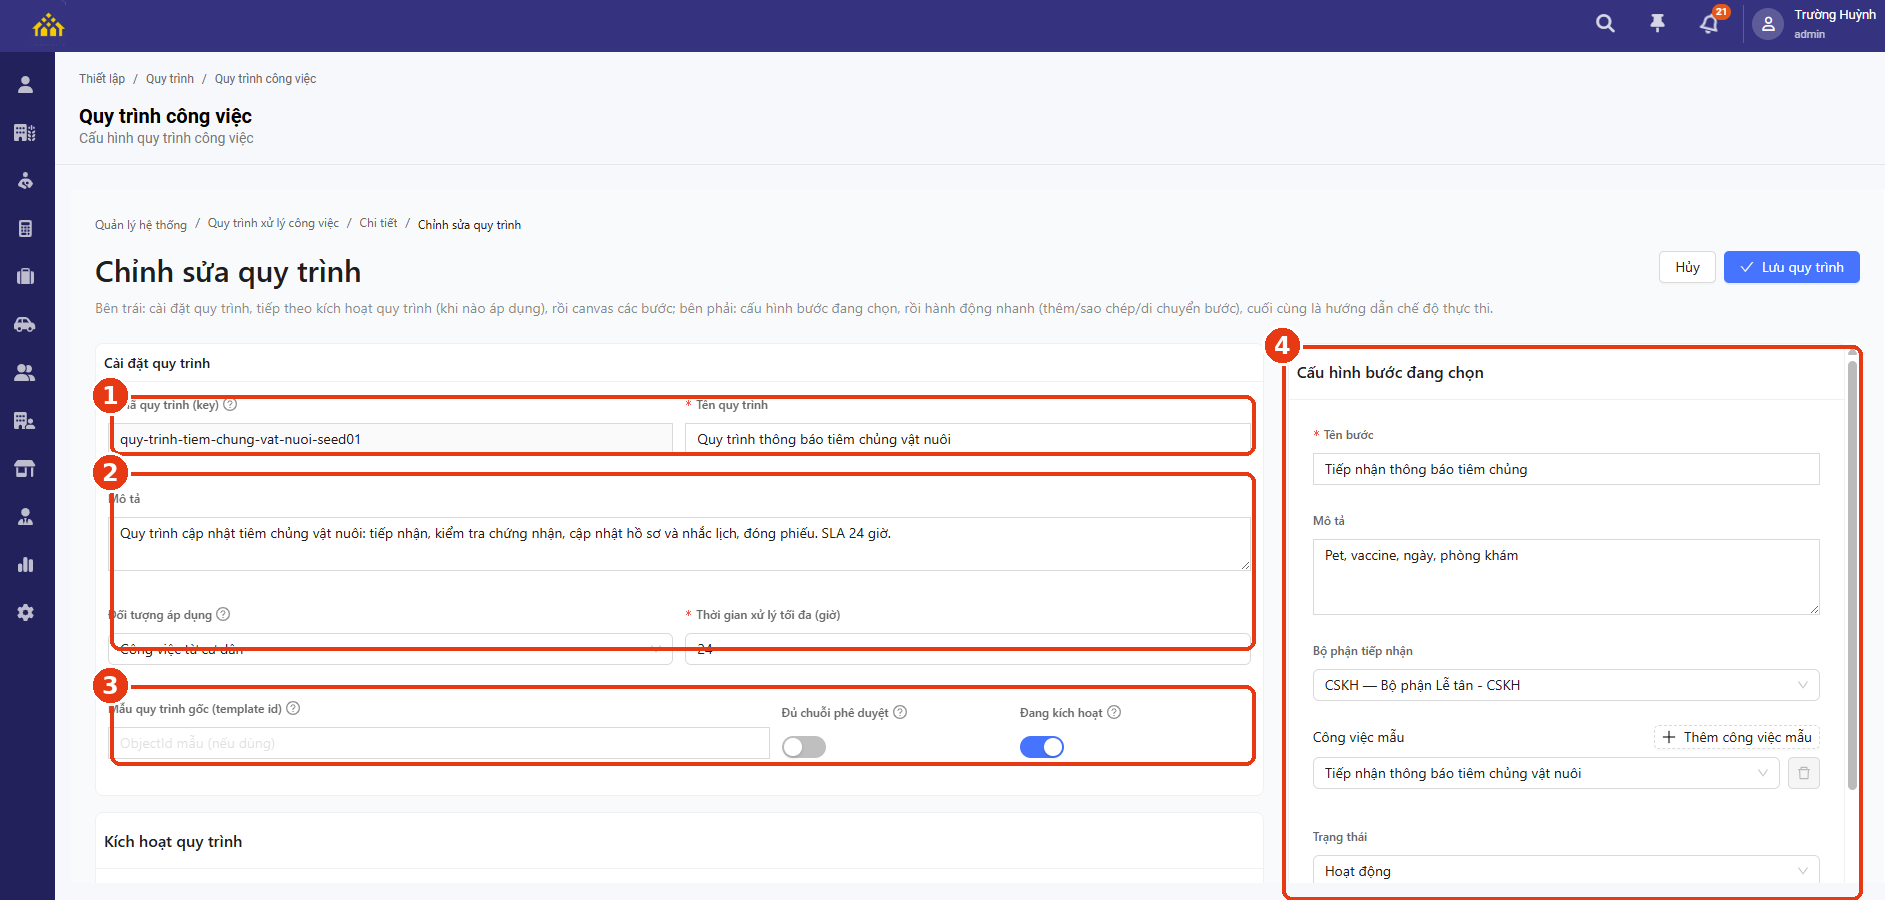Image resolution: width=1885 pixels, height=900 pixels.
Task: Click help icon beside Đối tượng áp dụng
Action: 223,614
